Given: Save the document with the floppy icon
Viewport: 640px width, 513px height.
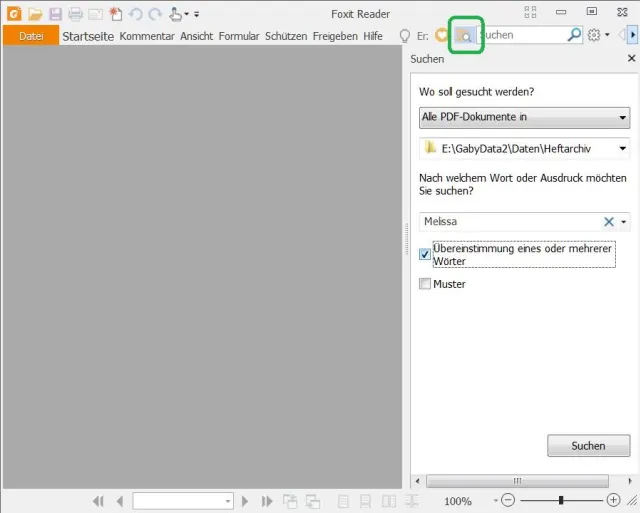Looking at the screenshot, I should click(56, 14).
